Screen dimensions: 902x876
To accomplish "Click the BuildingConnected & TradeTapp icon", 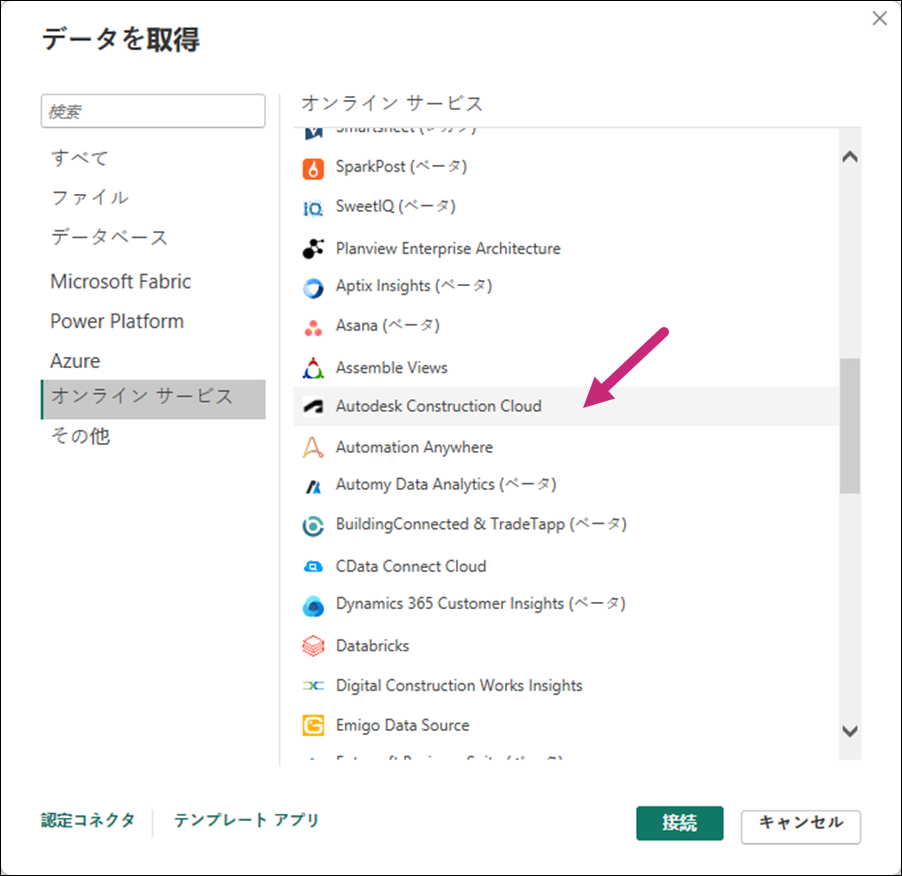I will click(313, 526).
